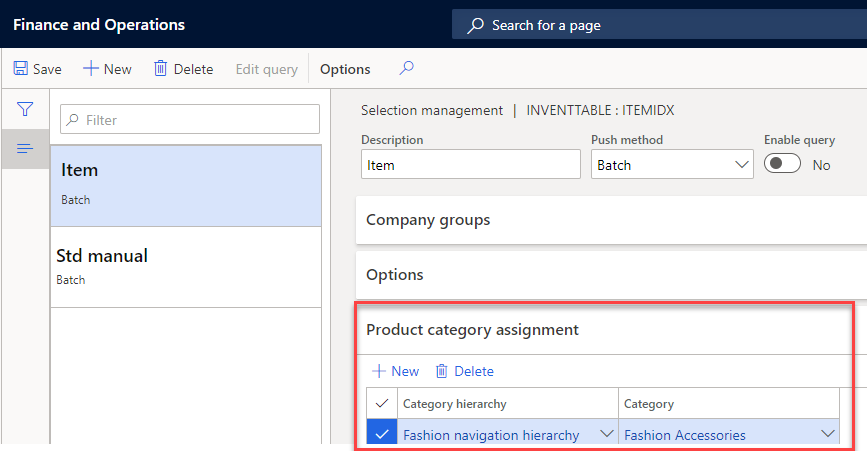Viewport: 867px width, 451px height.
Task: Click the magnifier in Search for a page
Action: click(475, 25)
